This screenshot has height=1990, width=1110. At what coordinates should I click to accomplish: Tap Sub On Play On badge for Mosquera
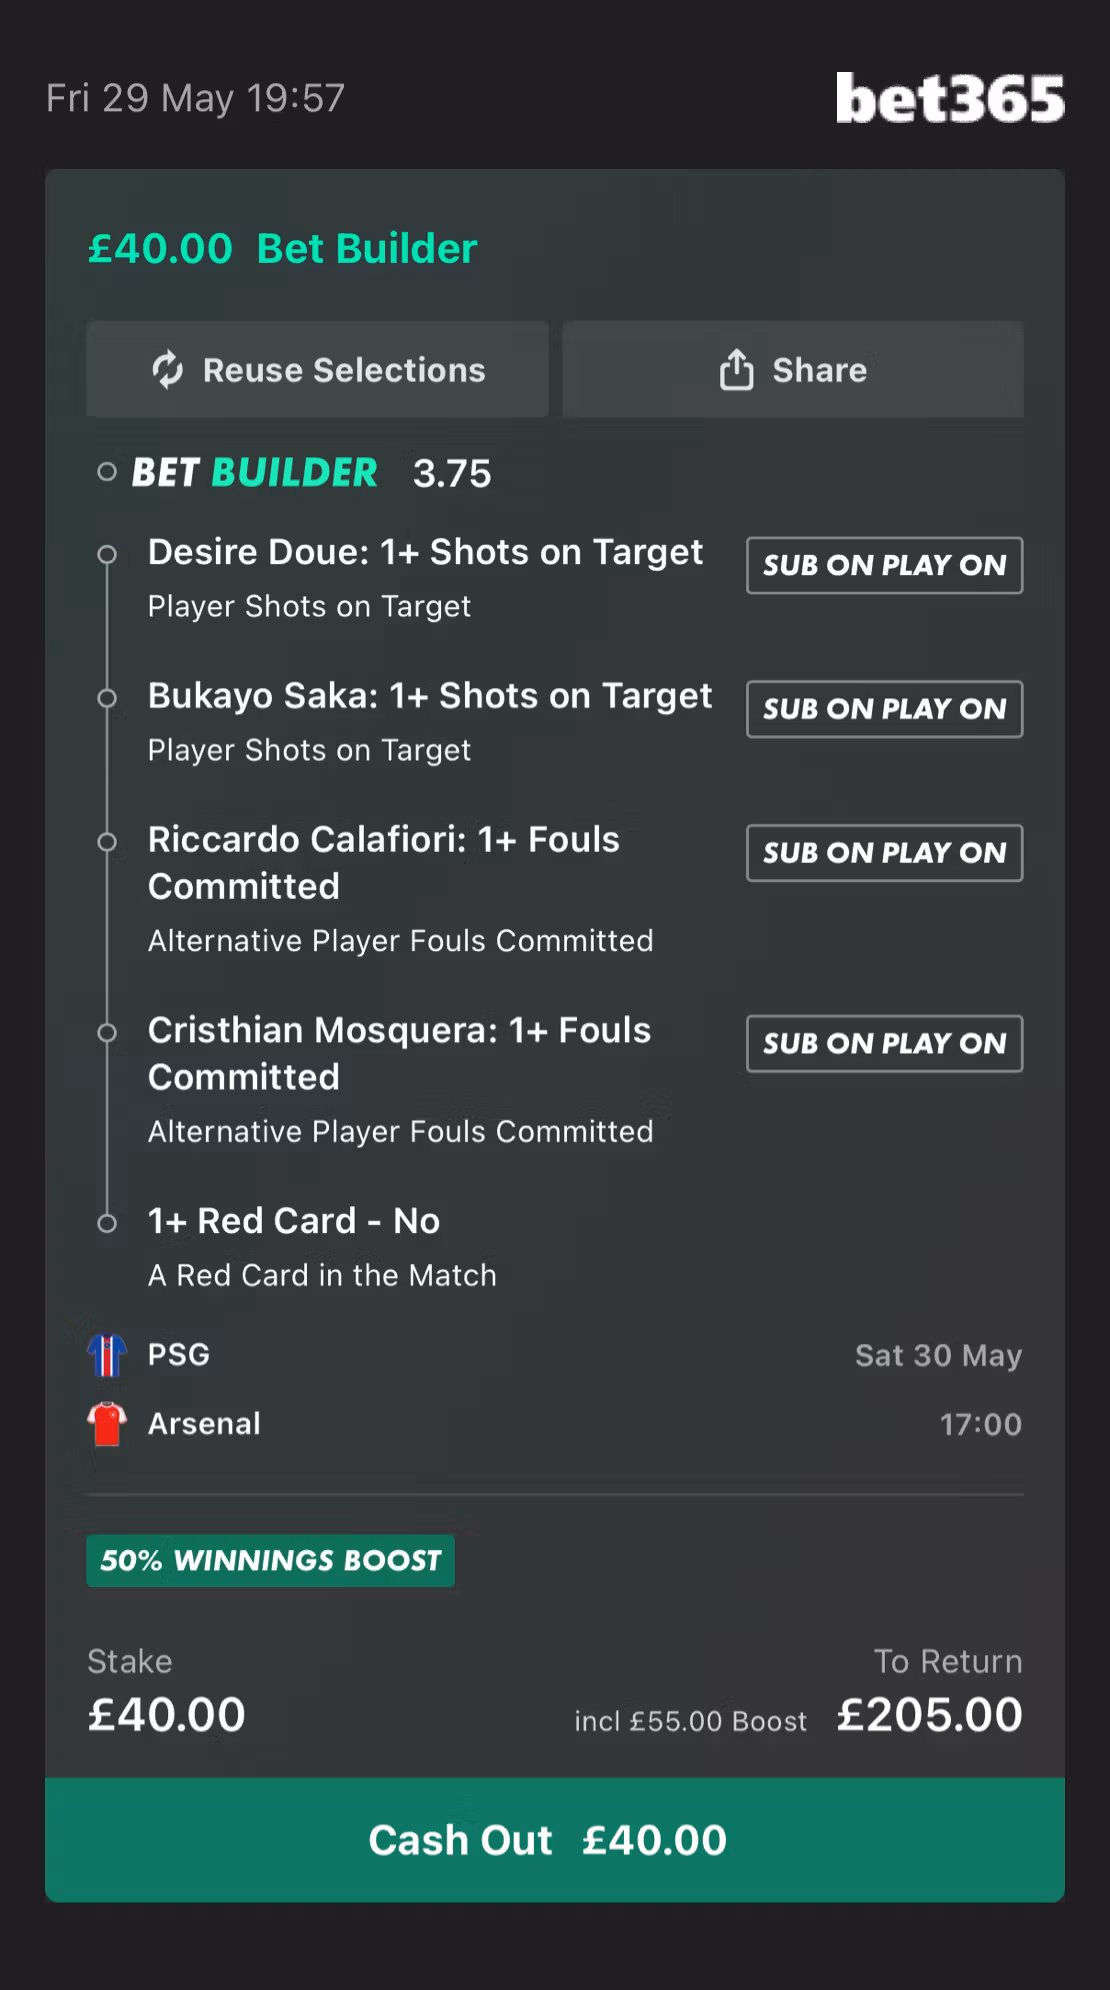(x=884, y=1043)
